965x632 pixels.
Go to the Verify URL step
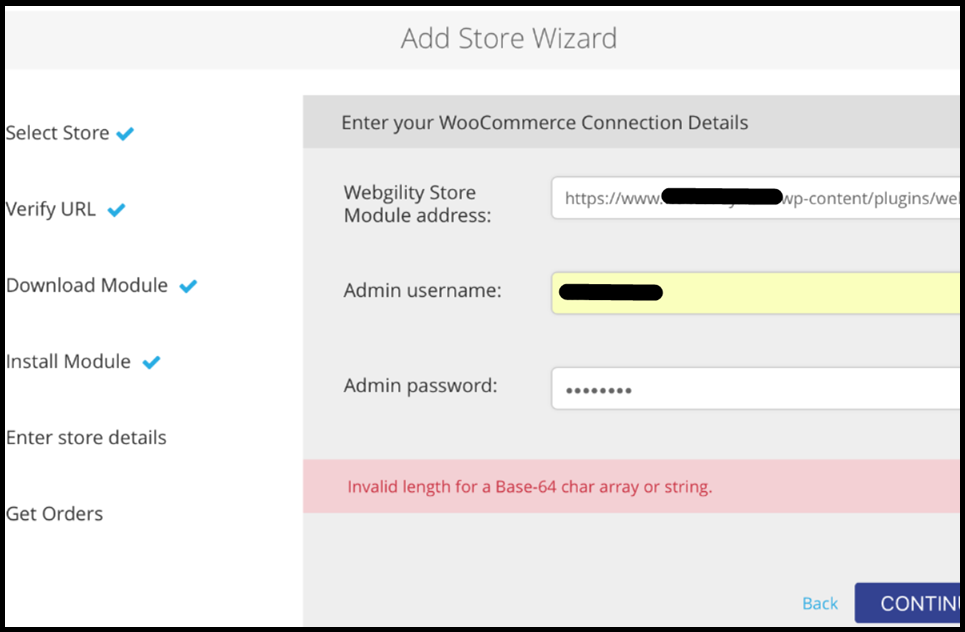point(51,209)
